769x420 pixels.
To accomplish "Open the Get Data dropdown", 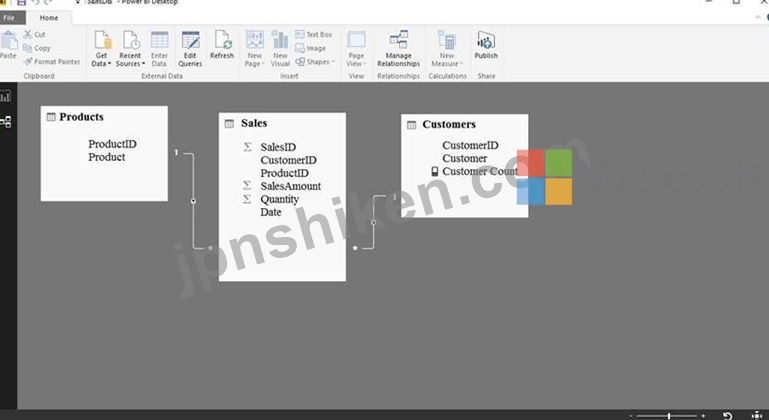I will coord(102,49).
